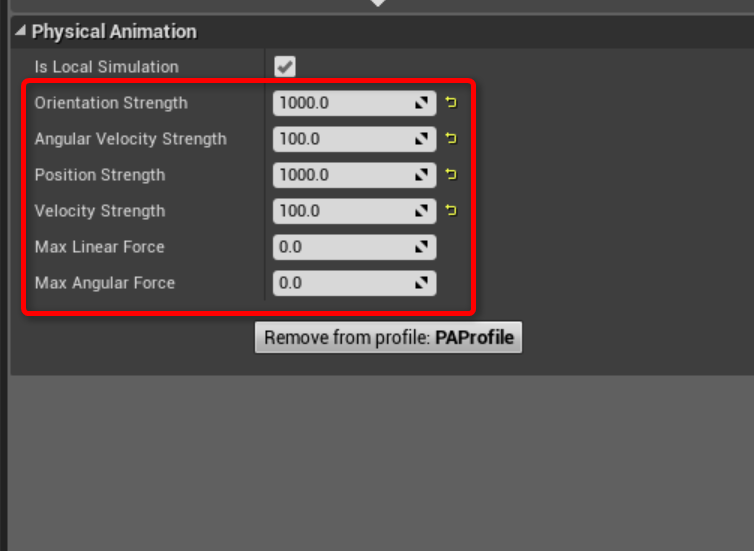Click spinner arrow in Max Linear Force field
Viewport: 754px width, 551px height.
tap(422, 247)
